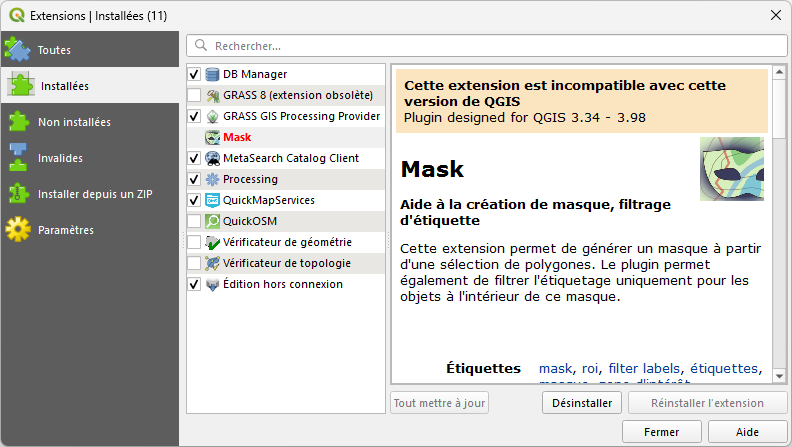Uncheck GRASS GIS Processing Provider checkbox
The image size is (792, 447).
click(194, 116)
